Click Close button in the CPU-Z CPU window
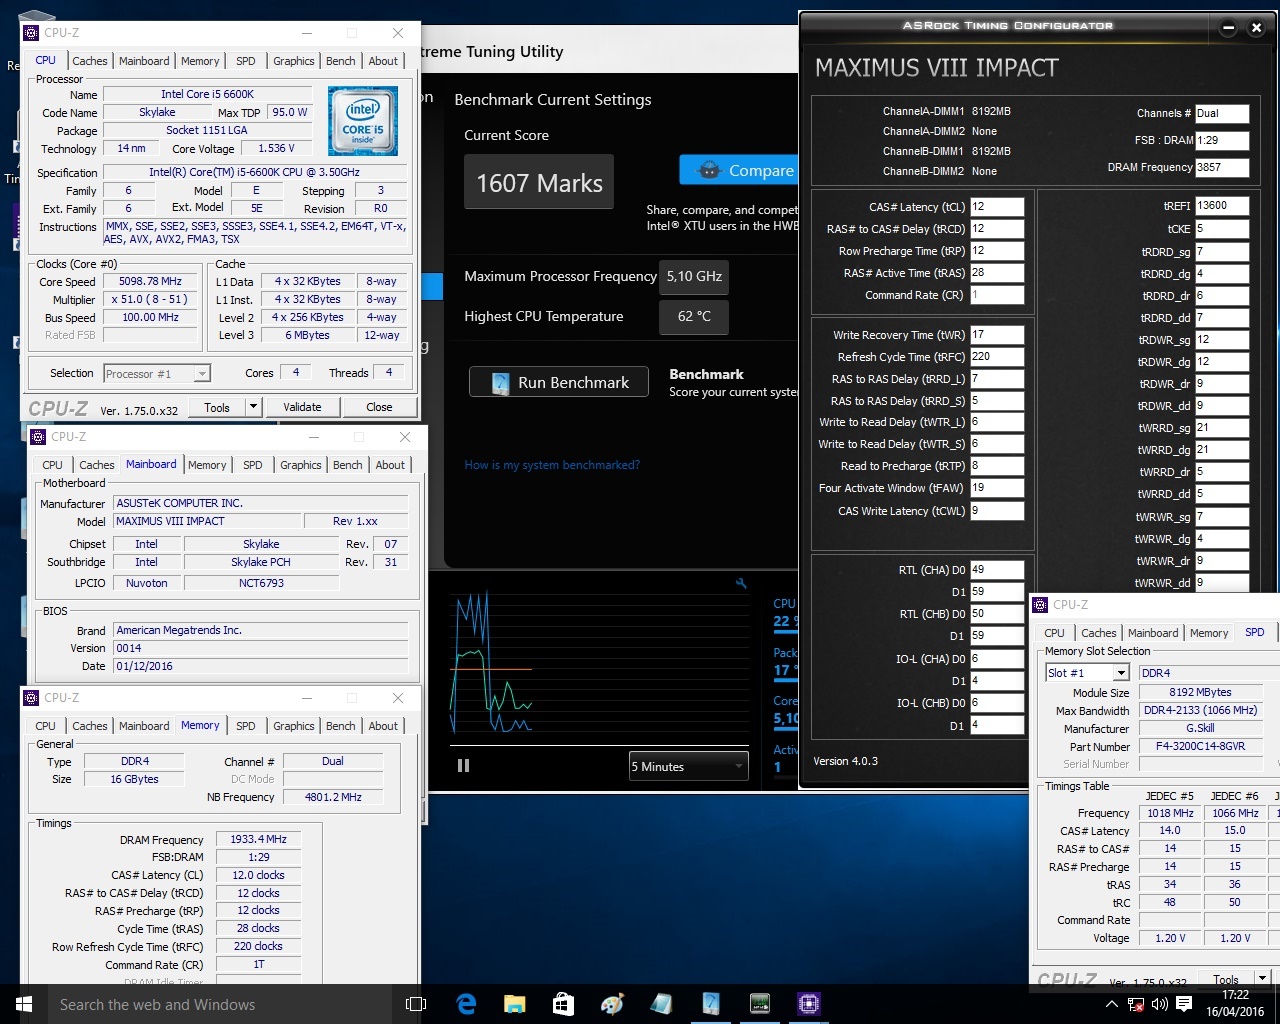1280x1024 pixels. [x=379, y=407]
